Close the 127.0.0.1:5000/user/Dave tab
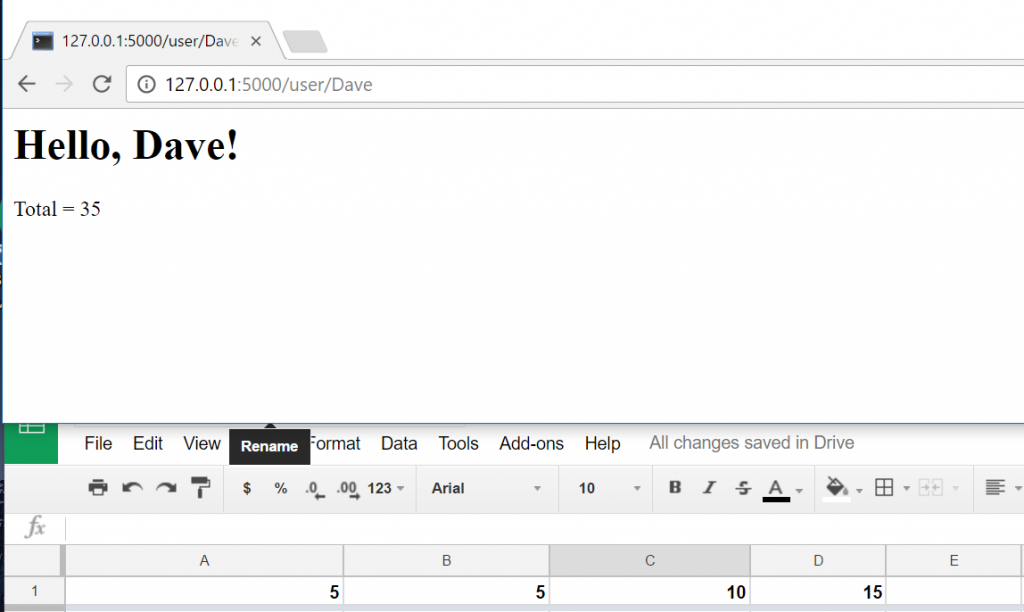1024x612 pixels. click(x=256, y=41)
